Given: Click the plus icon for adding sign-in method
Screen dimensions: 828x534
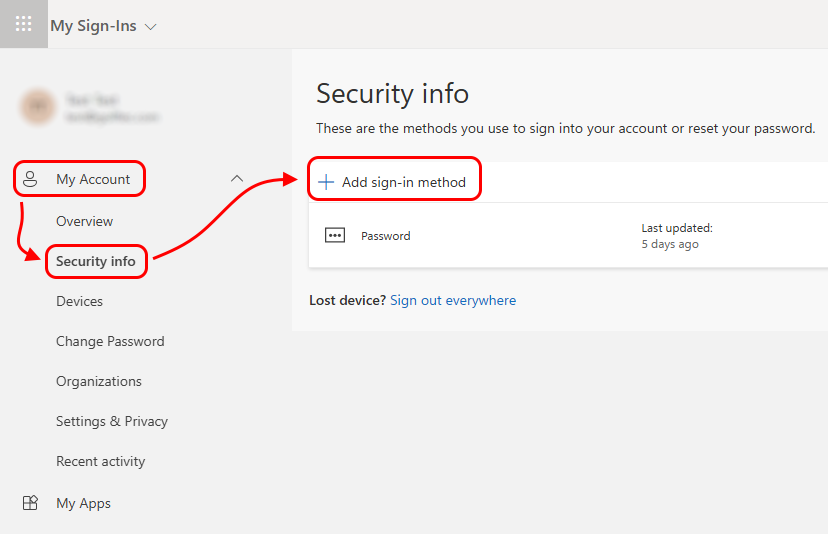Looking at the screenshot, I should coord(326,182).
